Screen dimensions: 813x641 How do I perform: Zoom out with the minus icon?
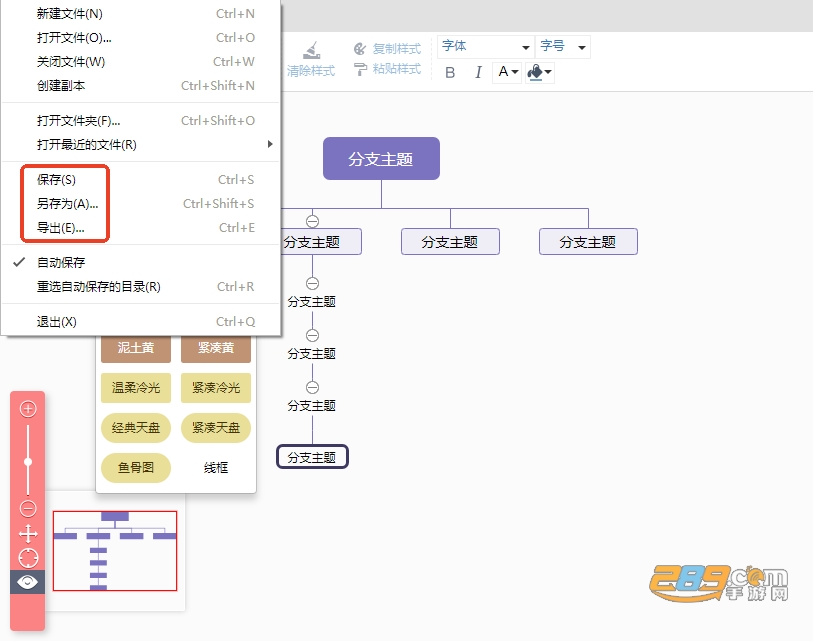[28, 508]
